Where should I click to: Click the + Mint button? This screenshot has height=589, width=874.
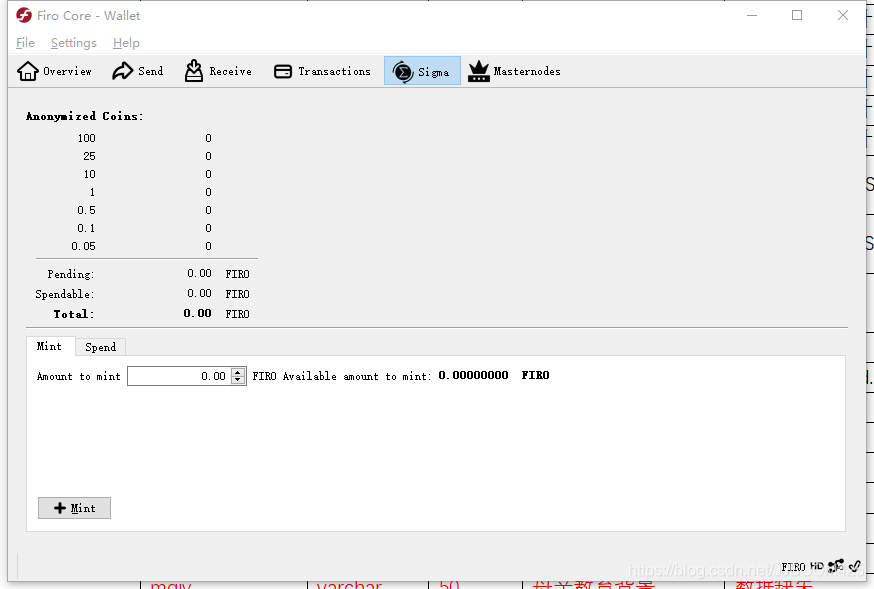tap(74, 508)
